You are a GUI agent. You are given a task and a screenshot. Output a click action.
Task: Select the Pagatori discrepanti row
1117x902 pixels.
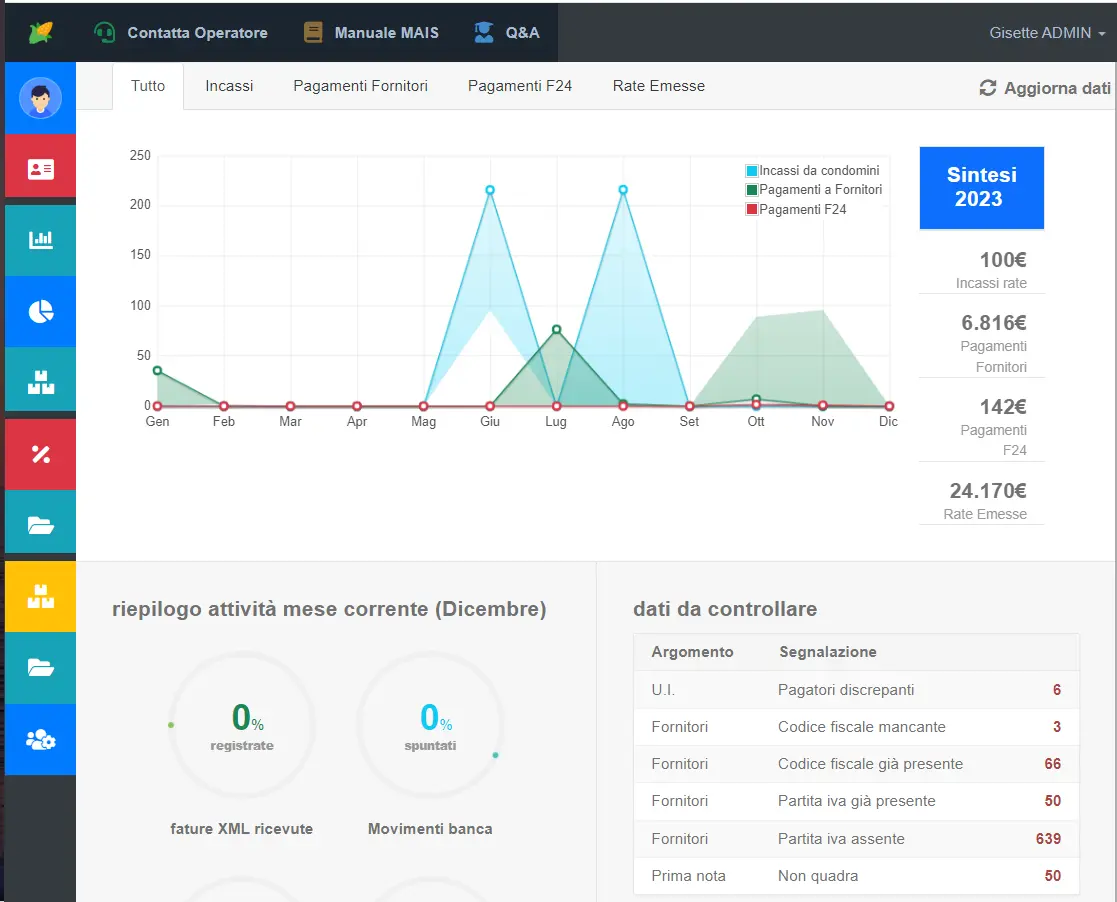coord(856,690)
